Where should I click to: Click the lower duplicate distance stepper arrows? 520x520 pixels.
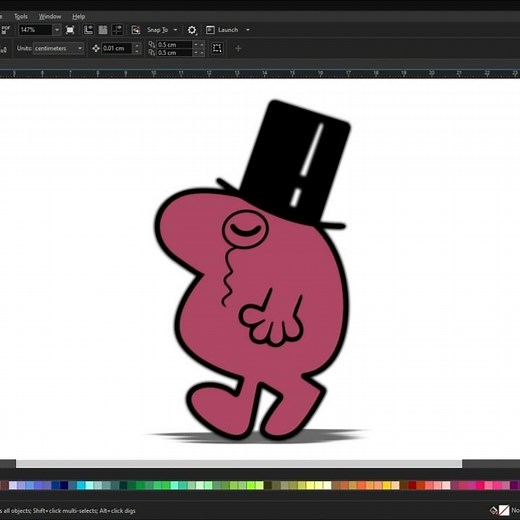click(x=199, y=53)
